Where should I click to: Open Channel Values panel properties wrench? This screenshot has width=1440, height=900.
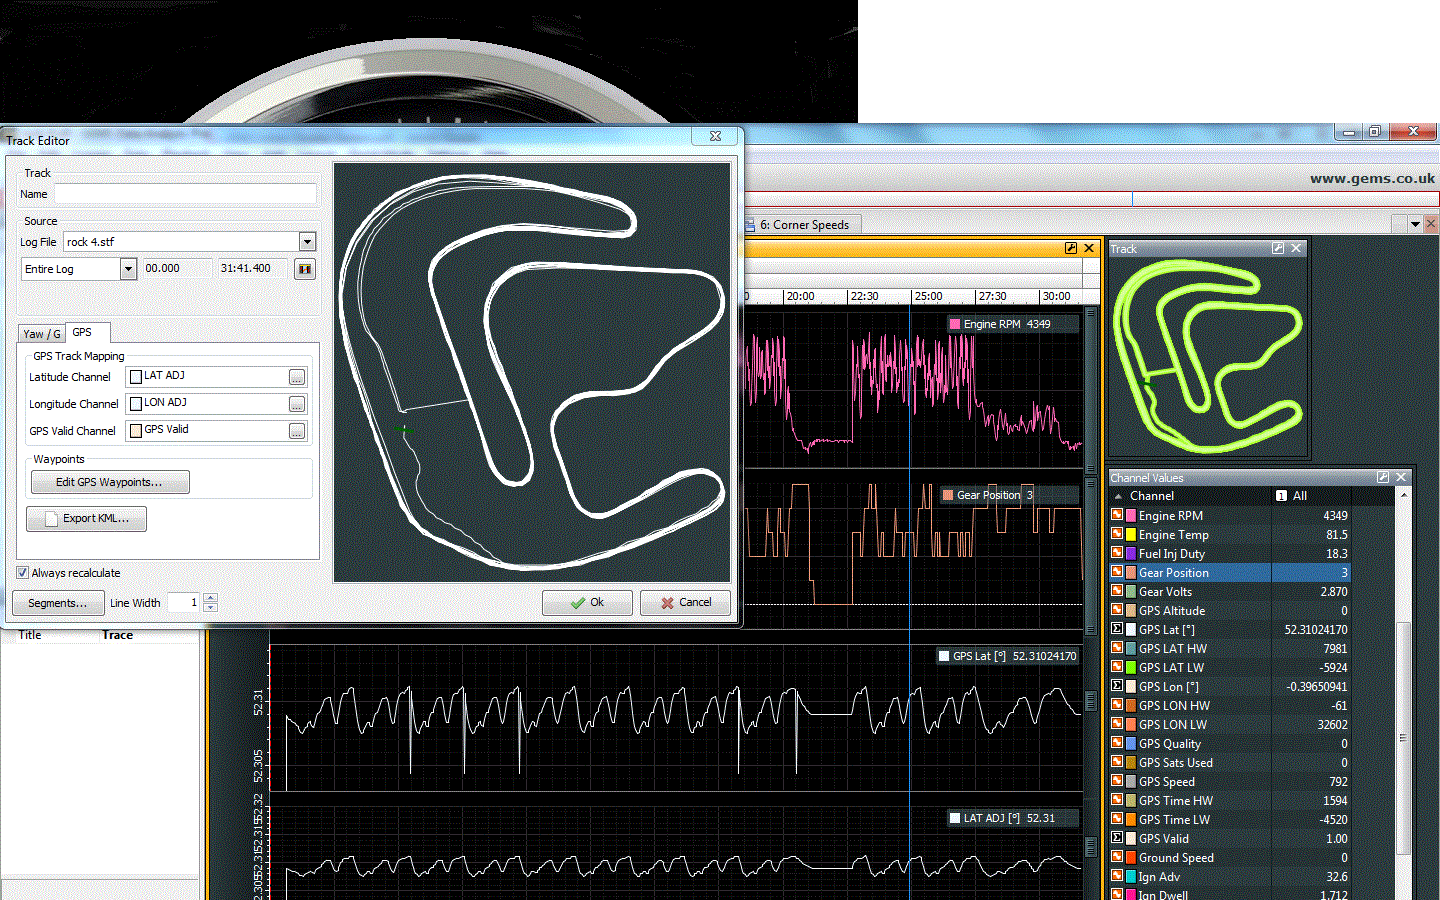1383,478
